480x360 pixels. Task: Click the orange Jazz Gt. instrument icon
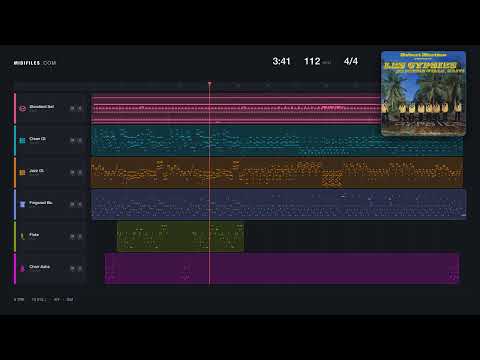(22, 172)
